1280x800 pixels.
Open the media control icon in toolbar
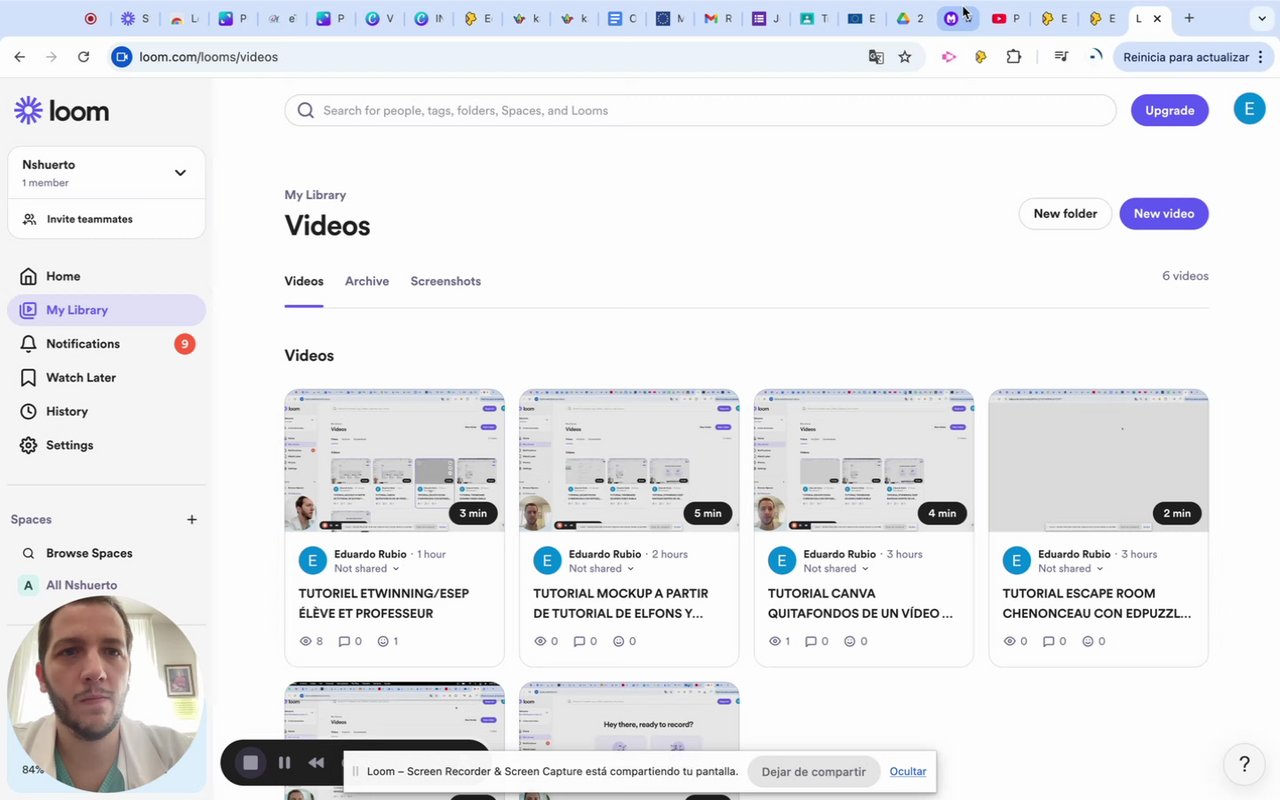(x=1061, y=57)
